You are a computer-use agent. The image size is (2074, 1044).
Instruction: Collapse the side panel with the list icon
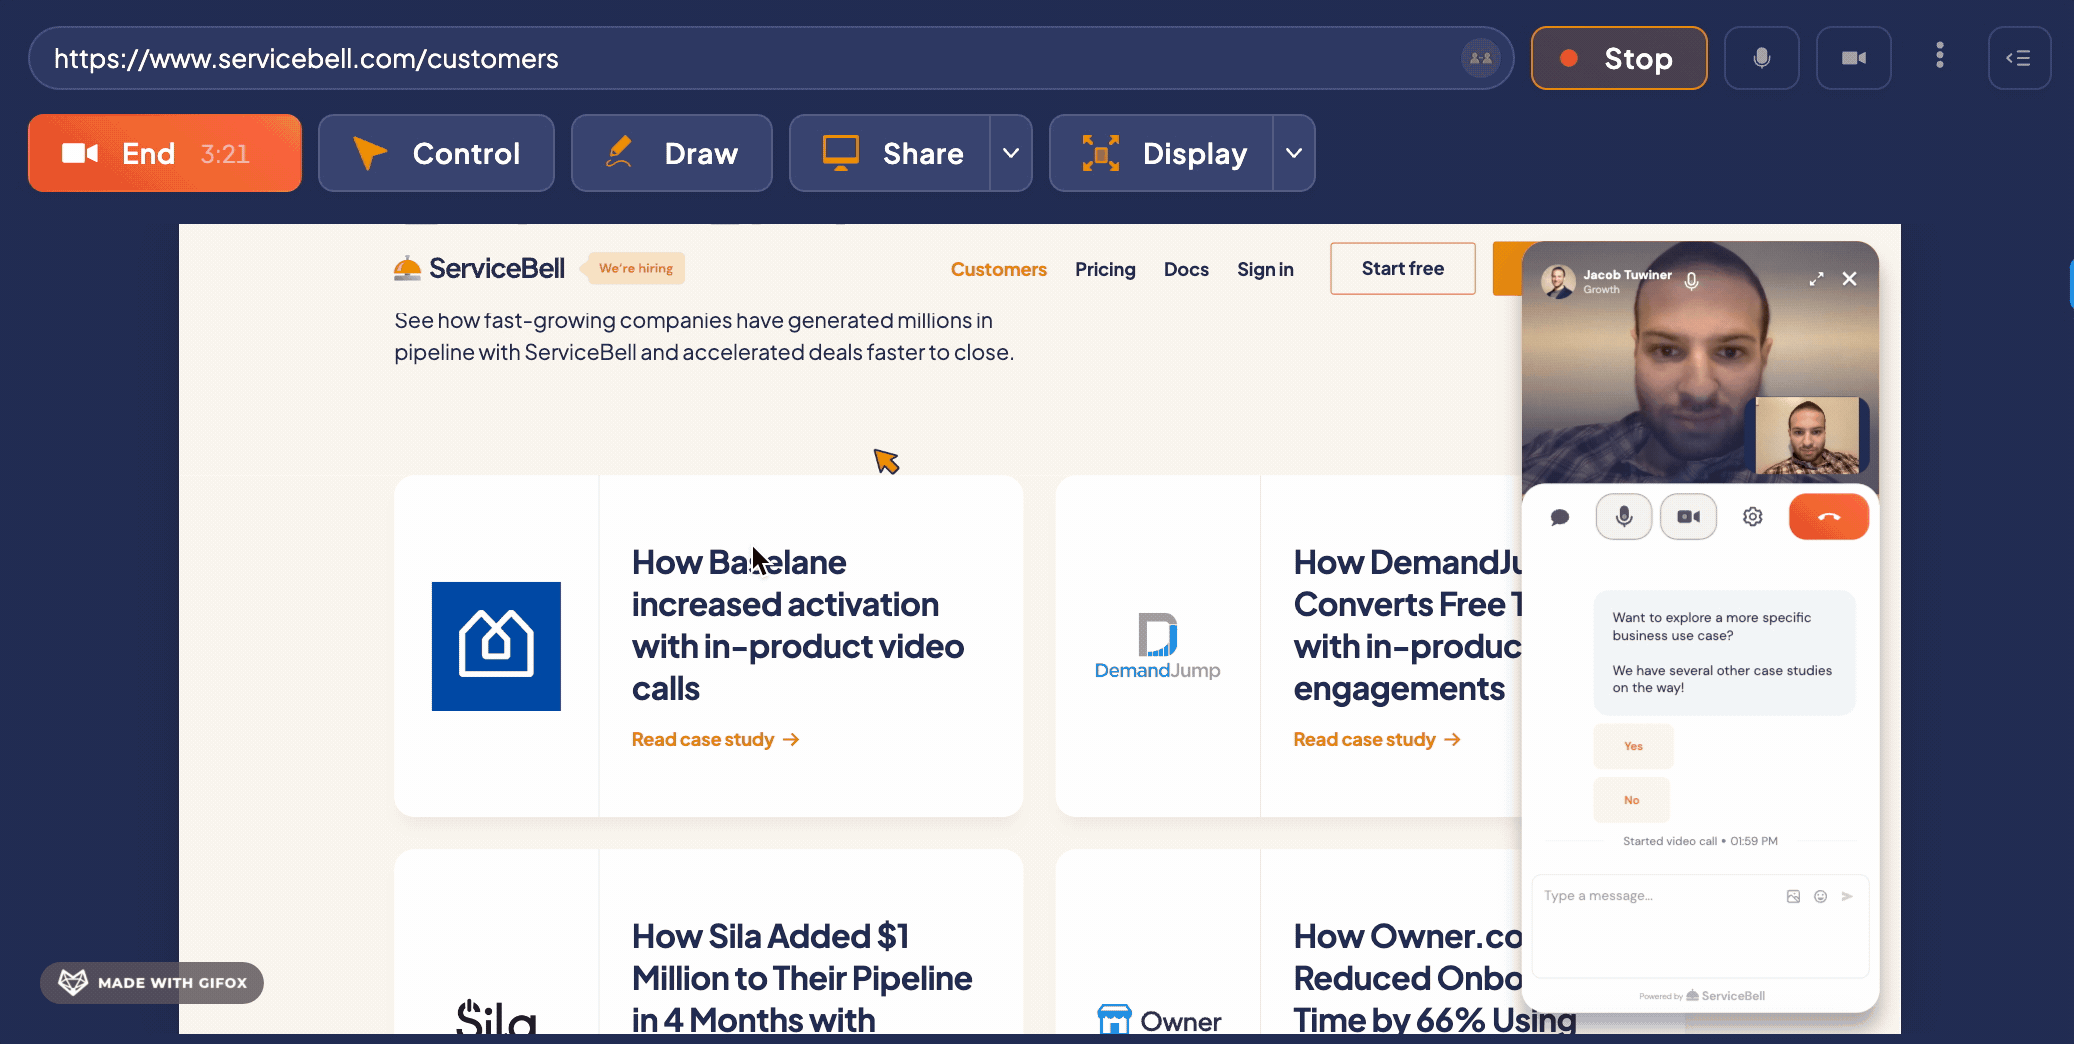click(x=2019, y=58)
